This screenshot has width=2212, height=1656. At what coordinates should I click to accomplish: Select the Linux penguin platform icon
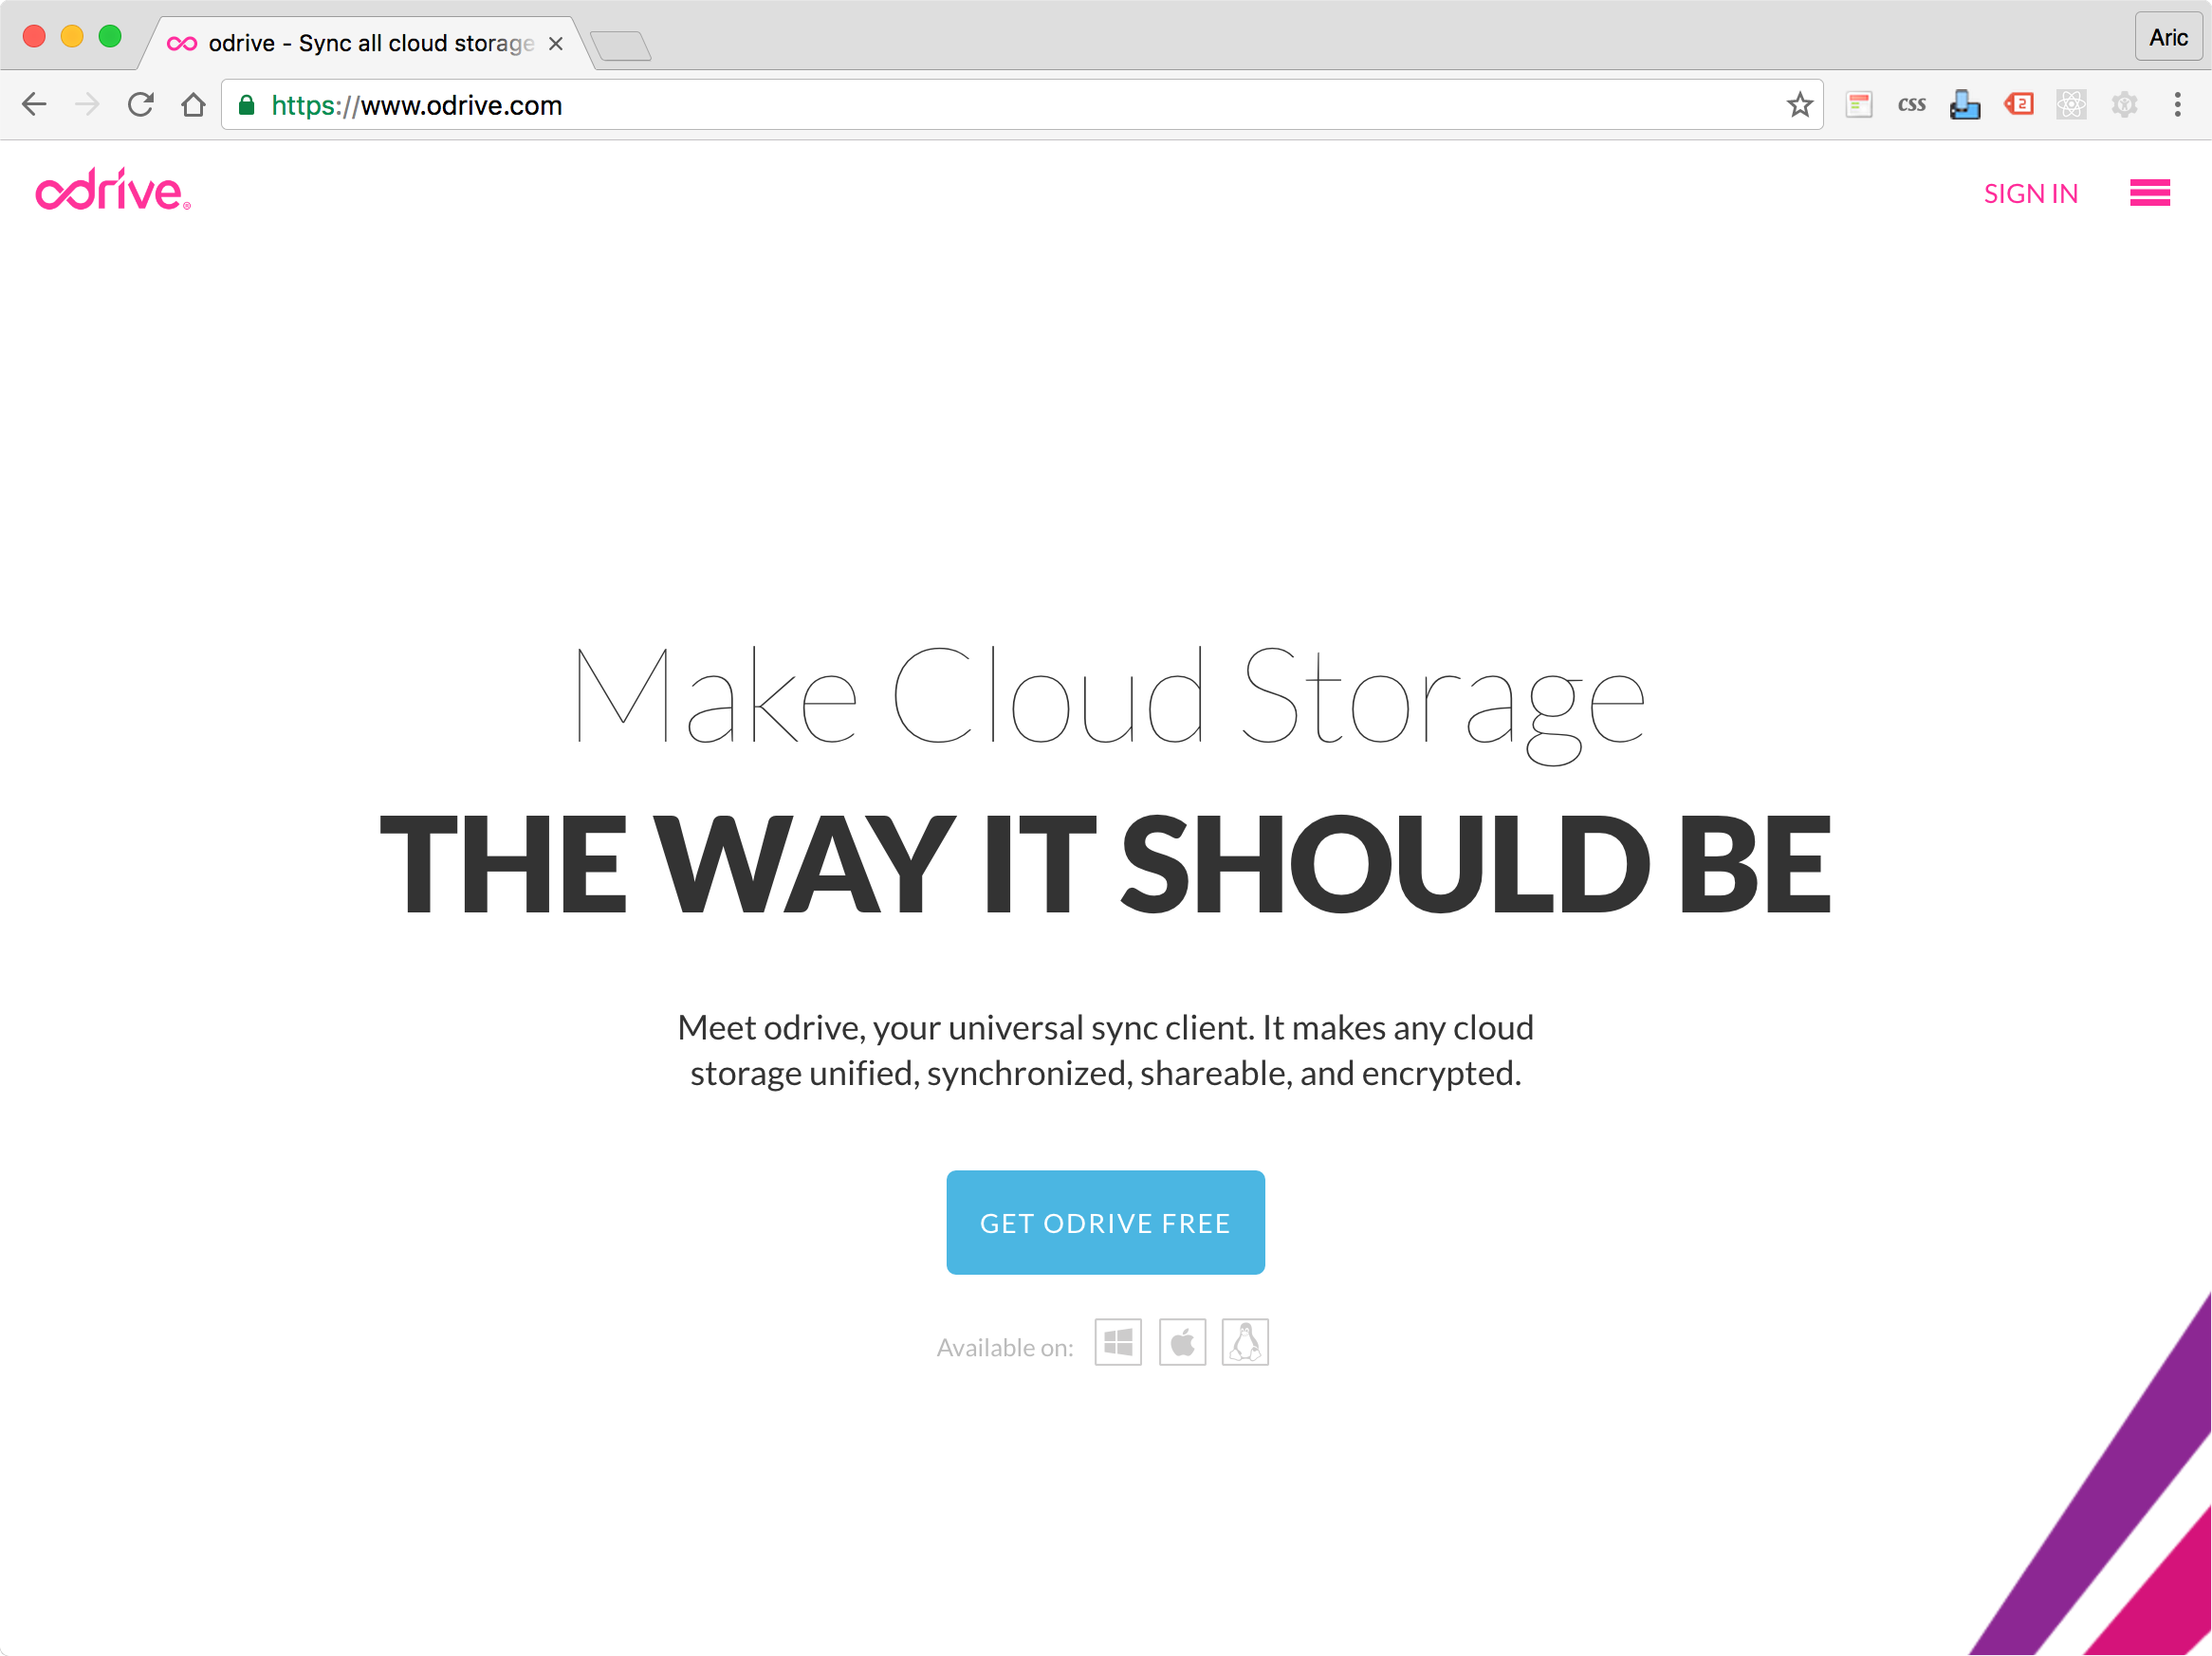(x=1245, y=1342)
